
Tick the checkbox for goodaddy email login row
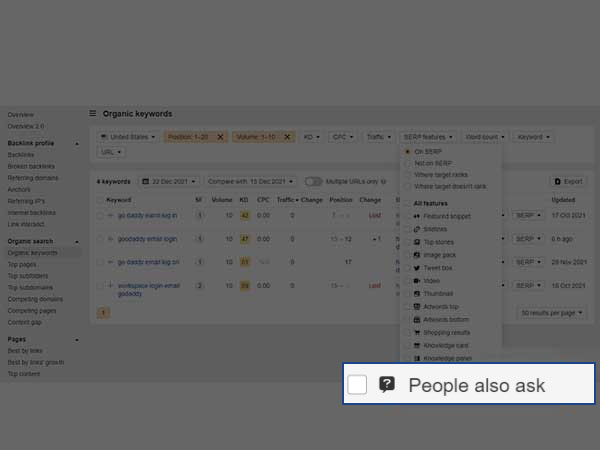click(100, 239)
